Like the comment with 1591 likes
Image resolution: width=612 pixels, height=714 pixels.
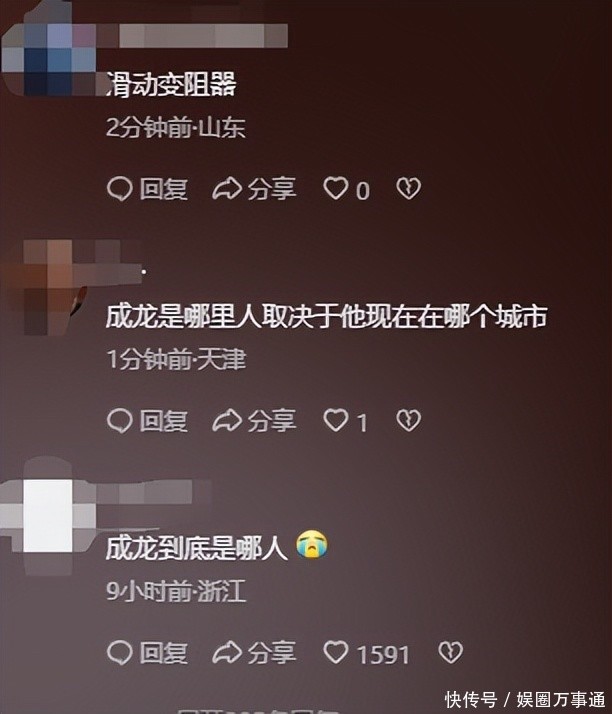(336, 653)
